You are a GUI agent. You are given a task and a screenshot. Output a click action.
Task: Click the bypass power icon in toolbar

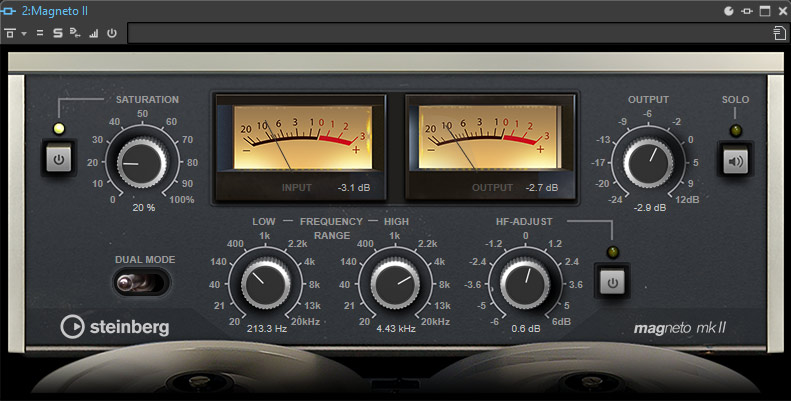tap(112, 34)
